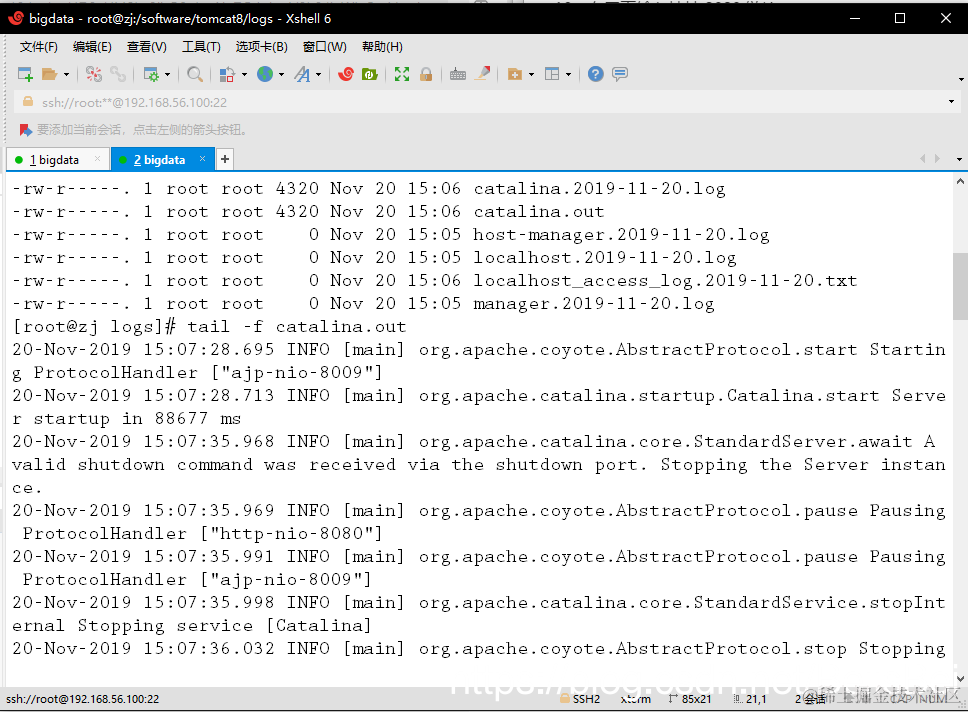This screenshot has height=712, width=968.
Task: Click 85x21 terminal size in status bar
Action: point(696,699)
